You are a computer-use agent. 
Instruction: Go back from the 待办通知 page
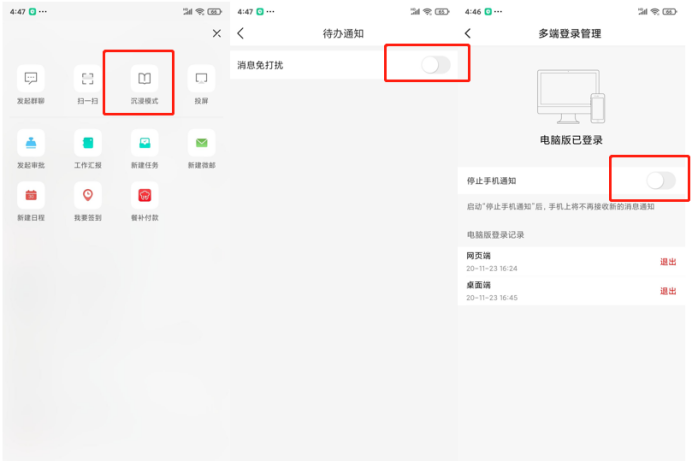pyautogui.click(x=240, y=33)
